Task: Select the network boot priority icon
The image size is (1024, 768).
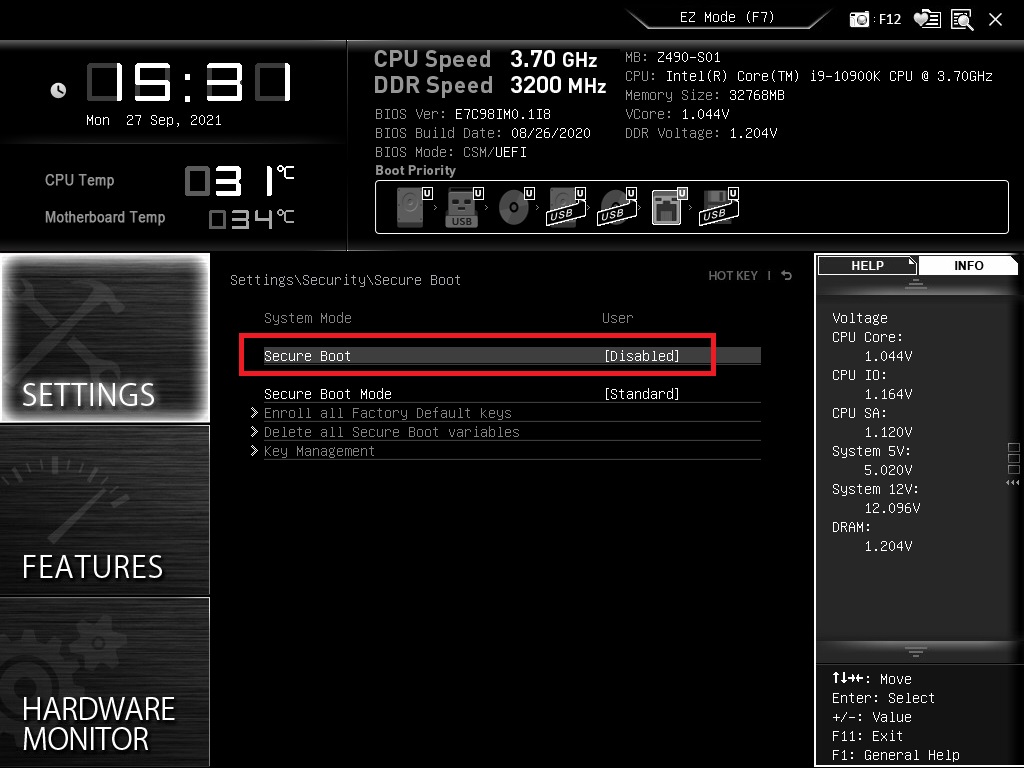Action: 669,207
